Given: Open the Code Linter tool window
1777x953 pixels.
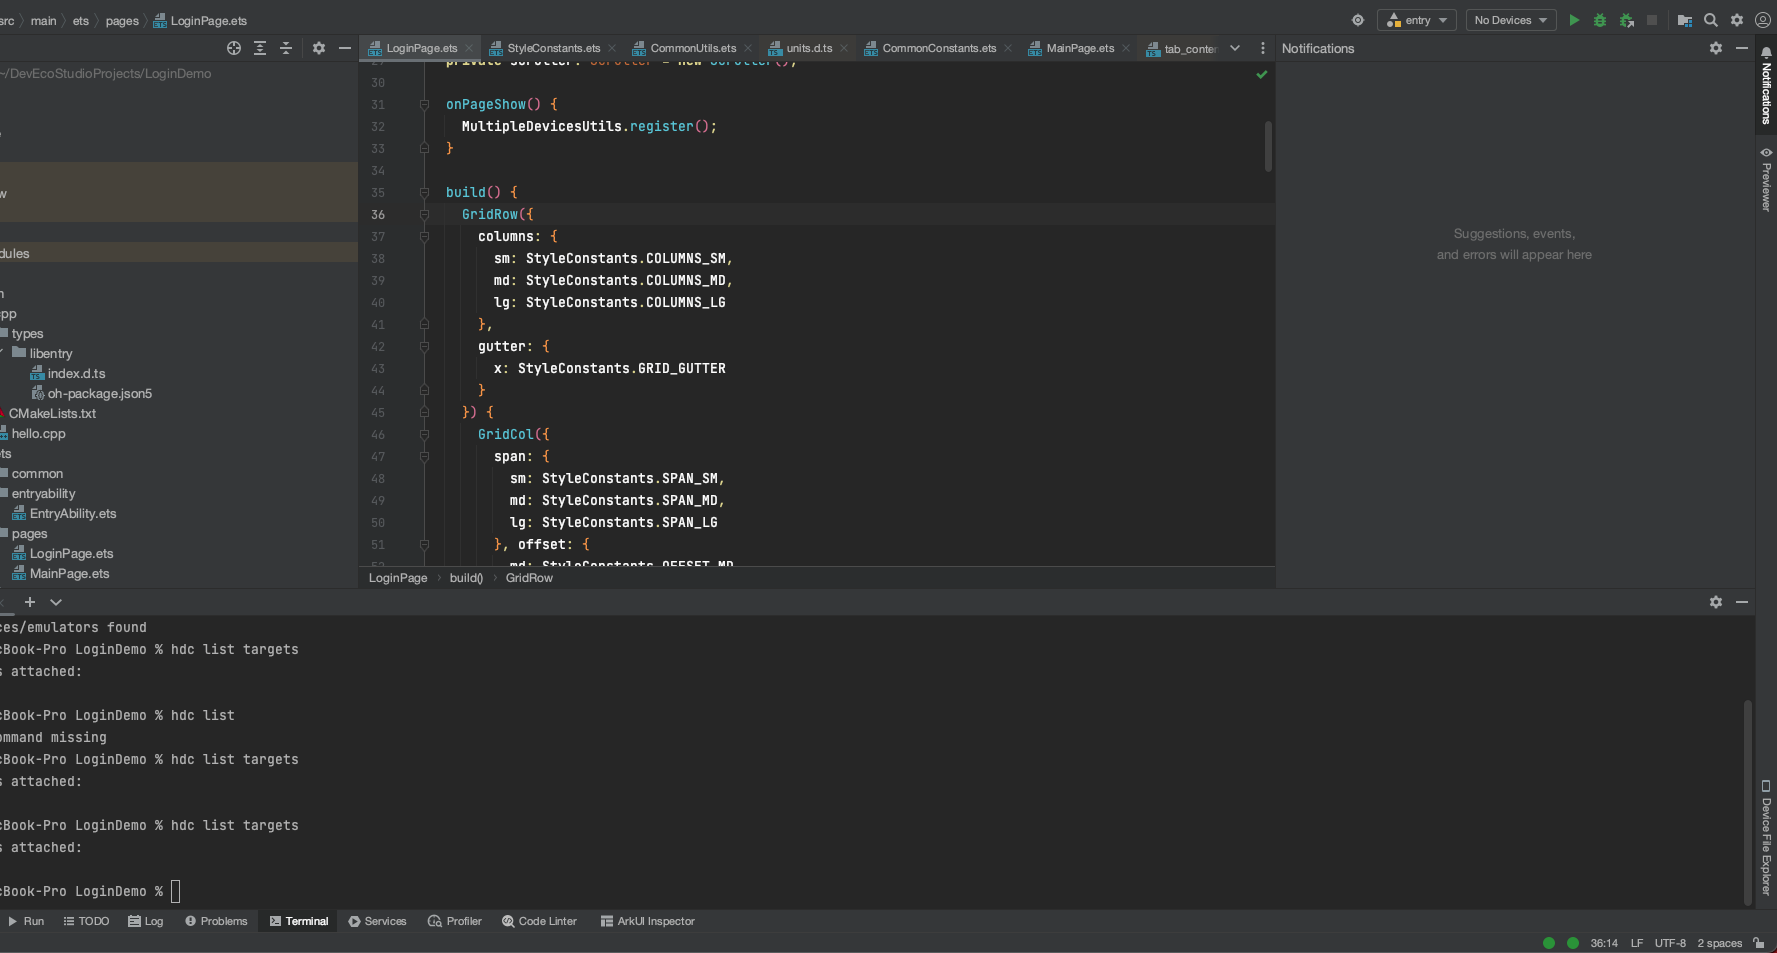Looking at the screenshot, I should pyautogui.click(x=540, y=921).
